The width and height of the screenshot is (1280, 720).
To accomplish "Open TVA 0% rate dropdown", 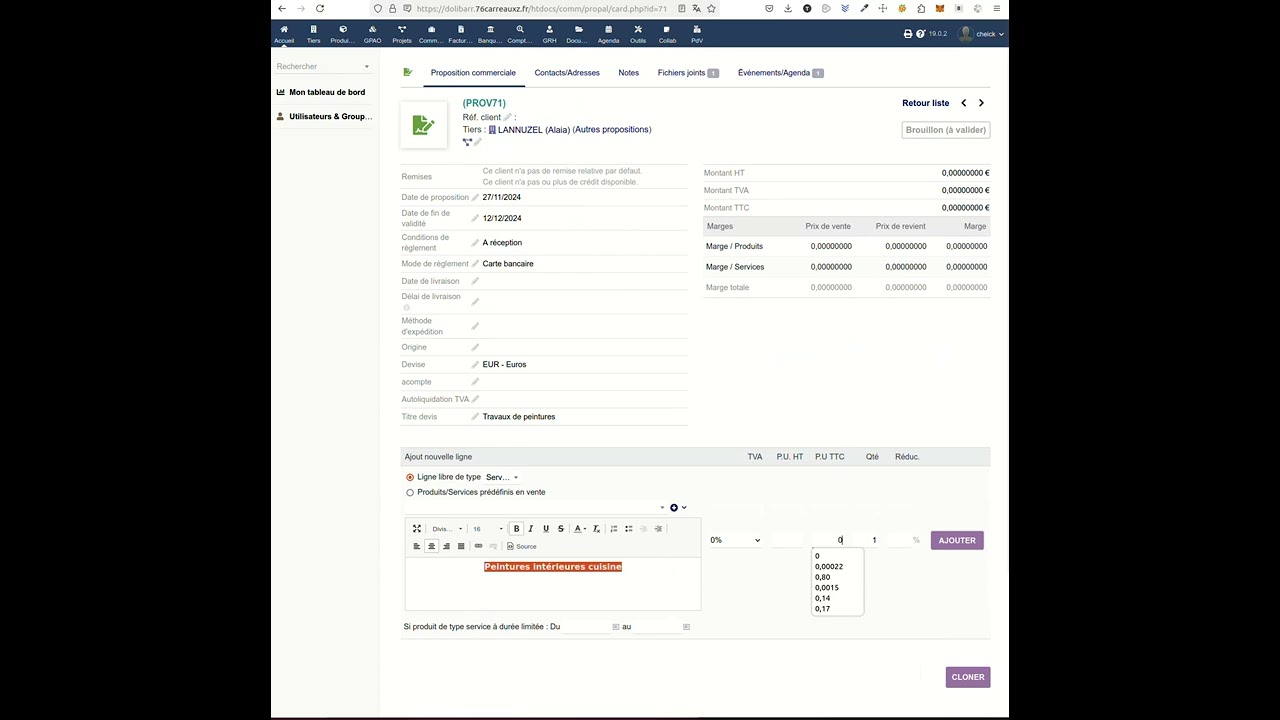I will point(735,540).
